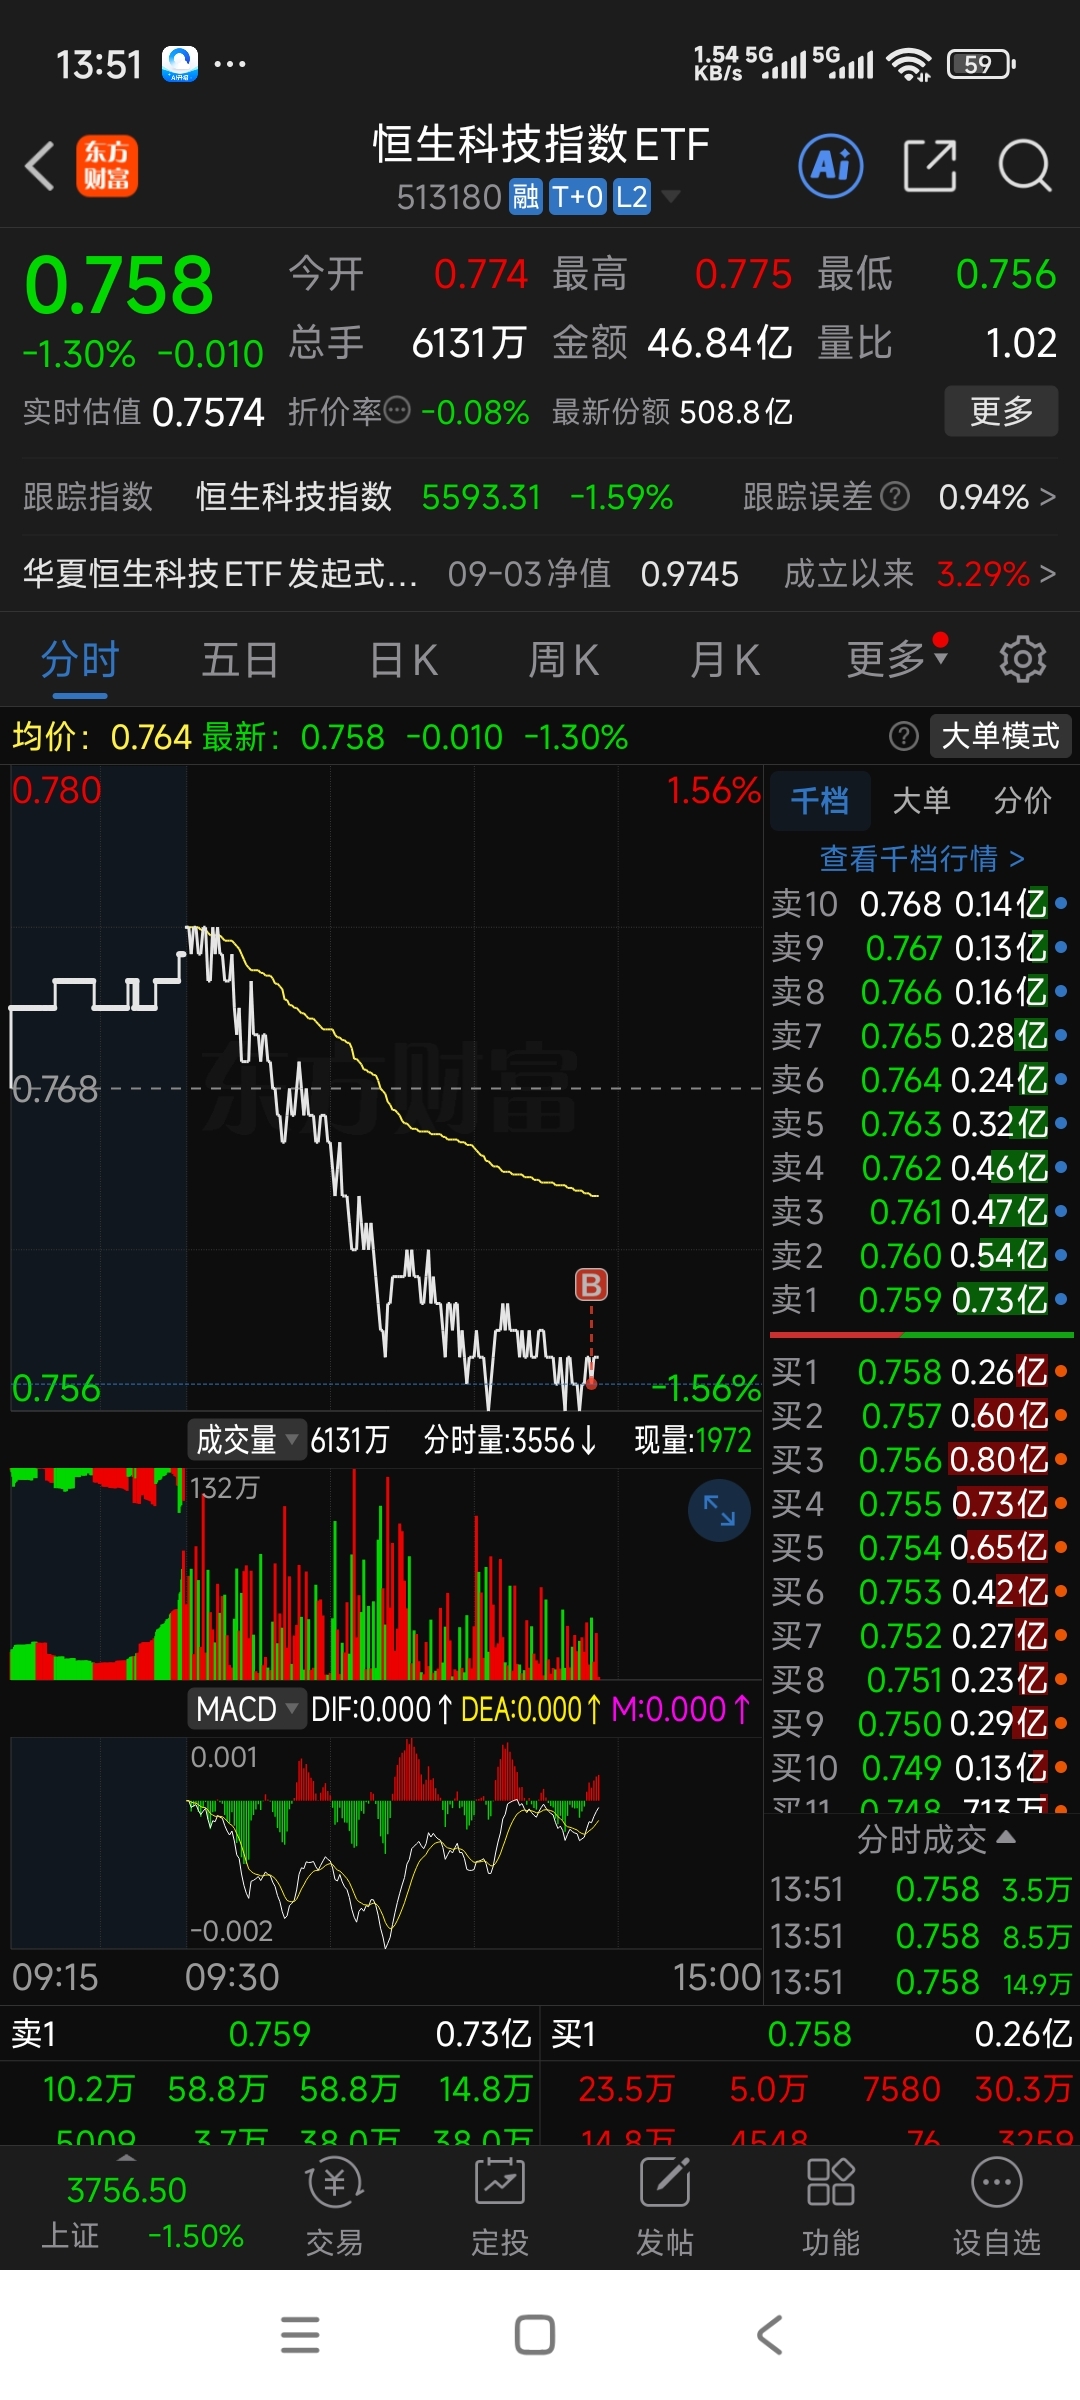The height and width of the screenshot is (2400, 1080).
Task: Select 分价 tab
Action: point(1022,800)
